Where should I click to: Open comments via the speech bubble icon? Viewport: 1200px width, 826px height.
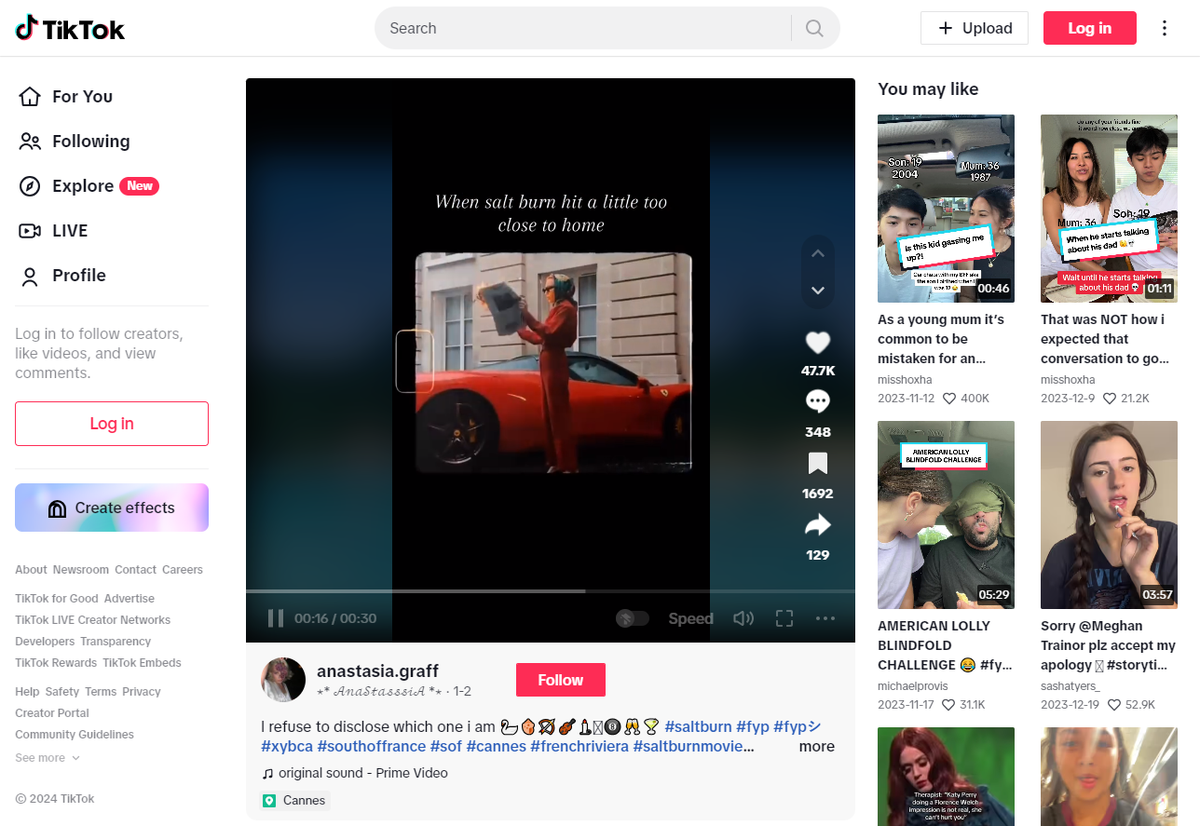[817, 402]
